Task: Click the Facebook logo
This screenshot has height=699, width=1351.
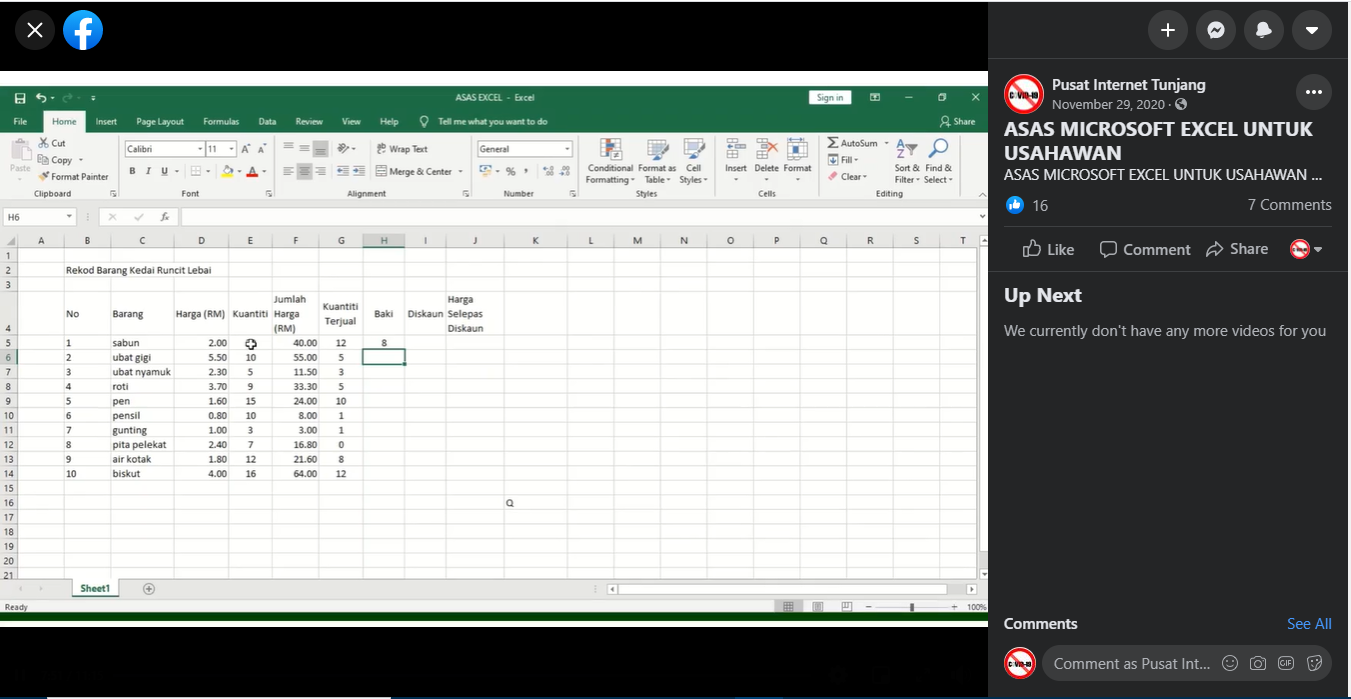Action: (x=83, y=31)
